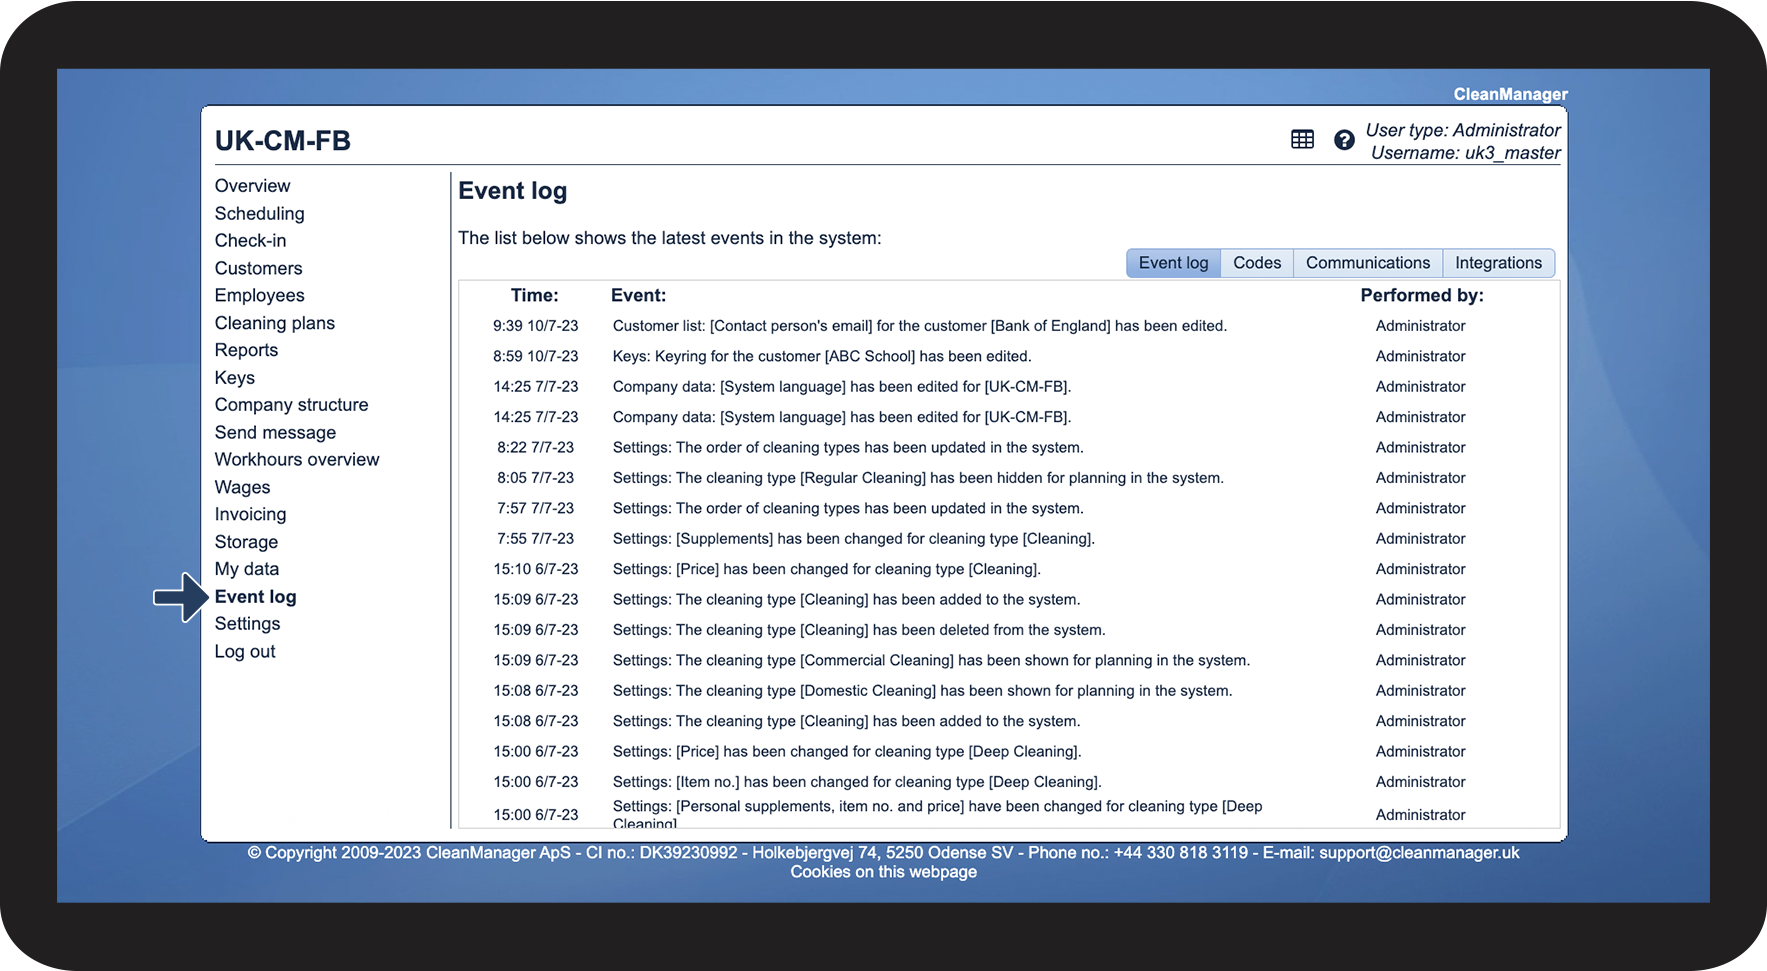Open the table grid icon in header
Image resolution: width=1767 pixels, height=971 pixels.
1302,140
